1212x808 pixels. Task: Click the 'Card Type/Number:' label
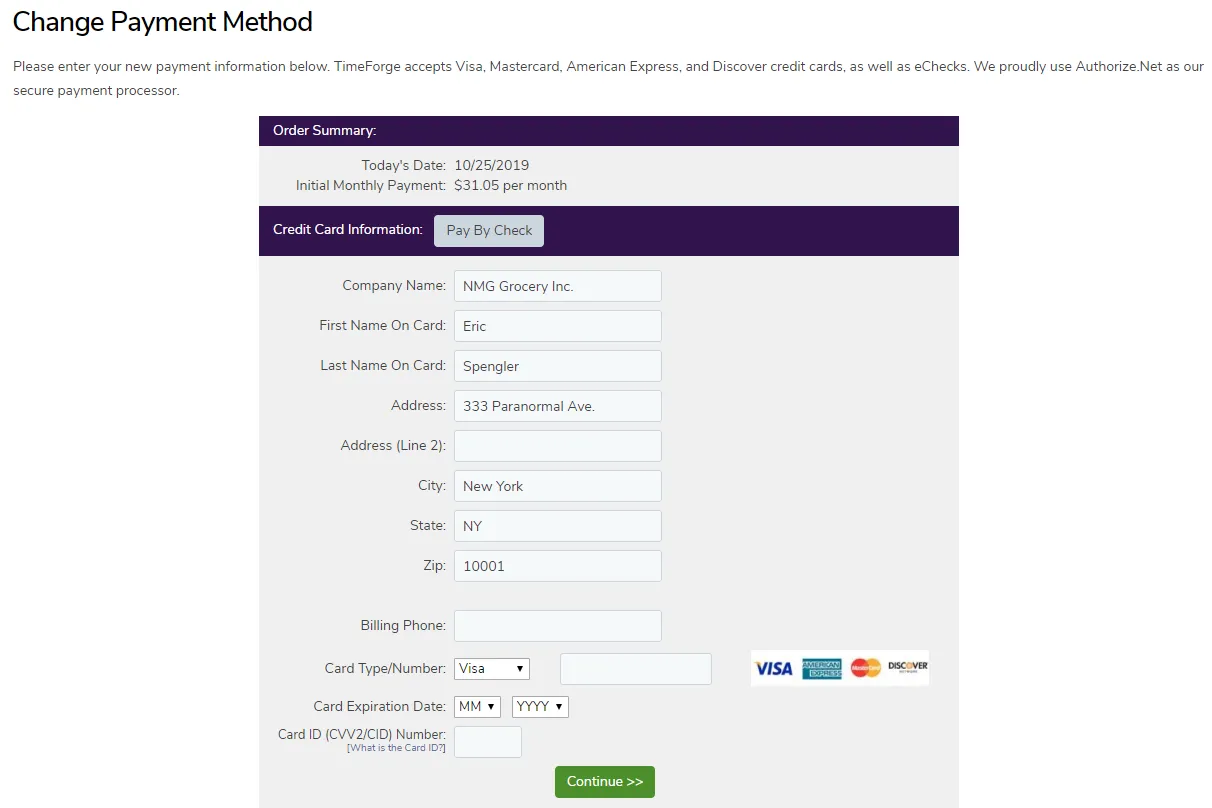point(386,668)
